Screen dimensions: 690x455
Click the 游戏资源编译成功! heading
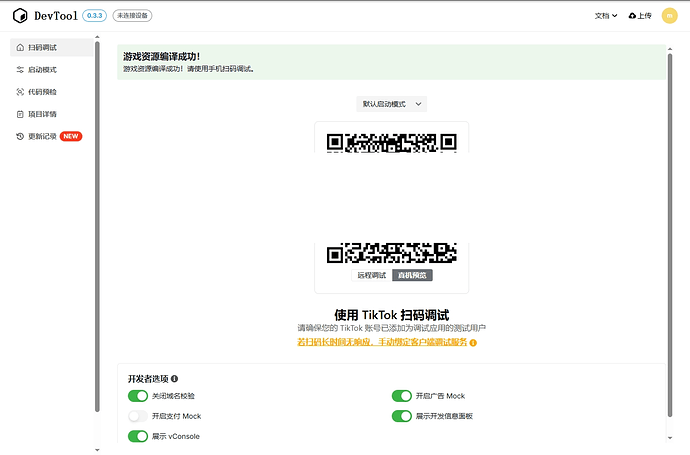(161, 57)
